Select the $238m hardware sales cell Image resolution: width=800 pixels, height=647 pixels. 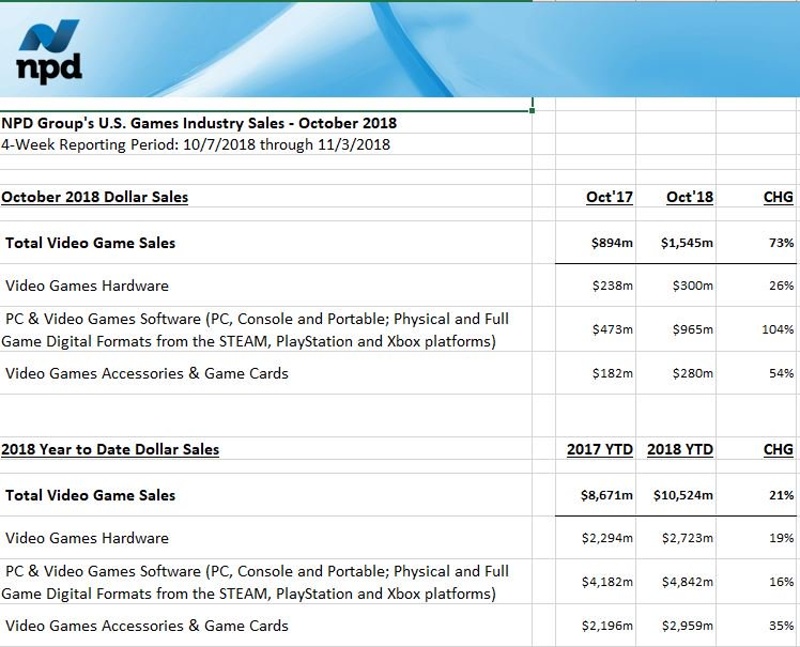click(612, 286)
